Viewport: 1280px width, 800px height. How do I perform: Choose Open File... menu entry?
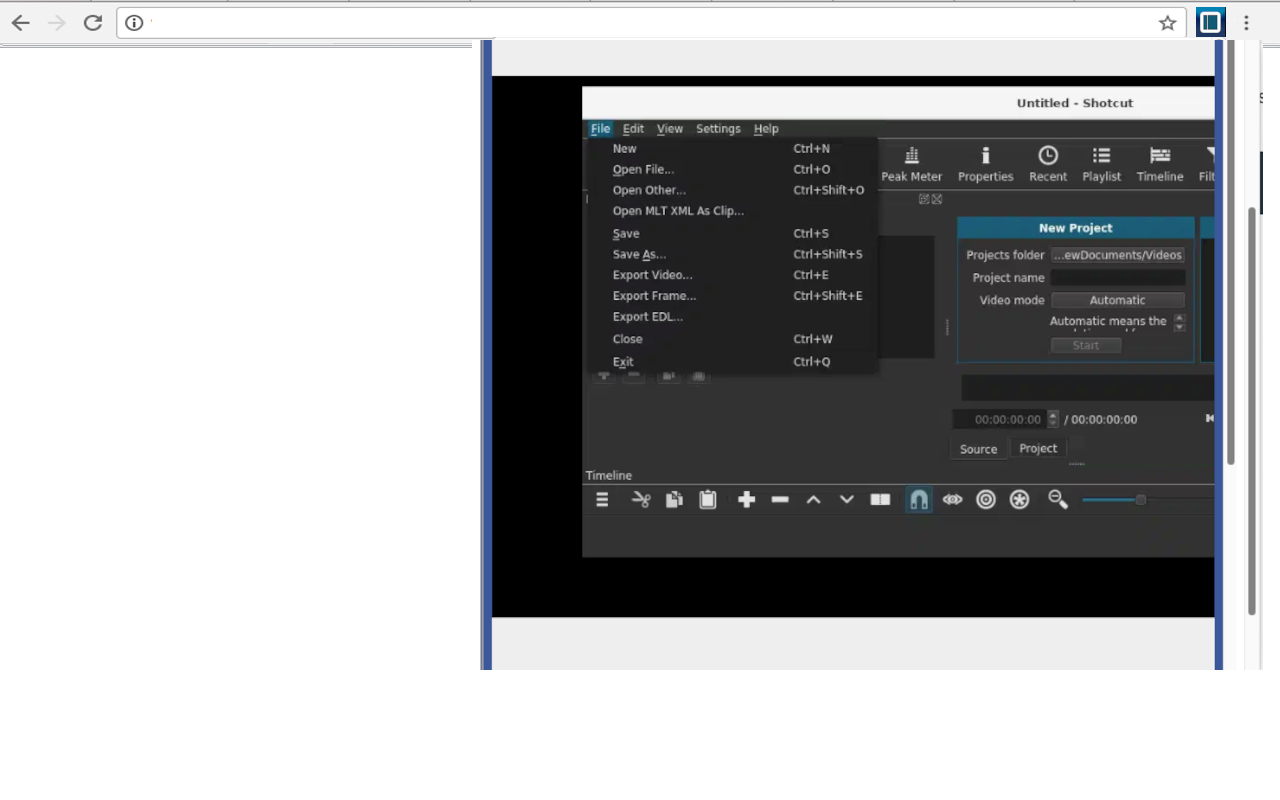click(732, 170)
